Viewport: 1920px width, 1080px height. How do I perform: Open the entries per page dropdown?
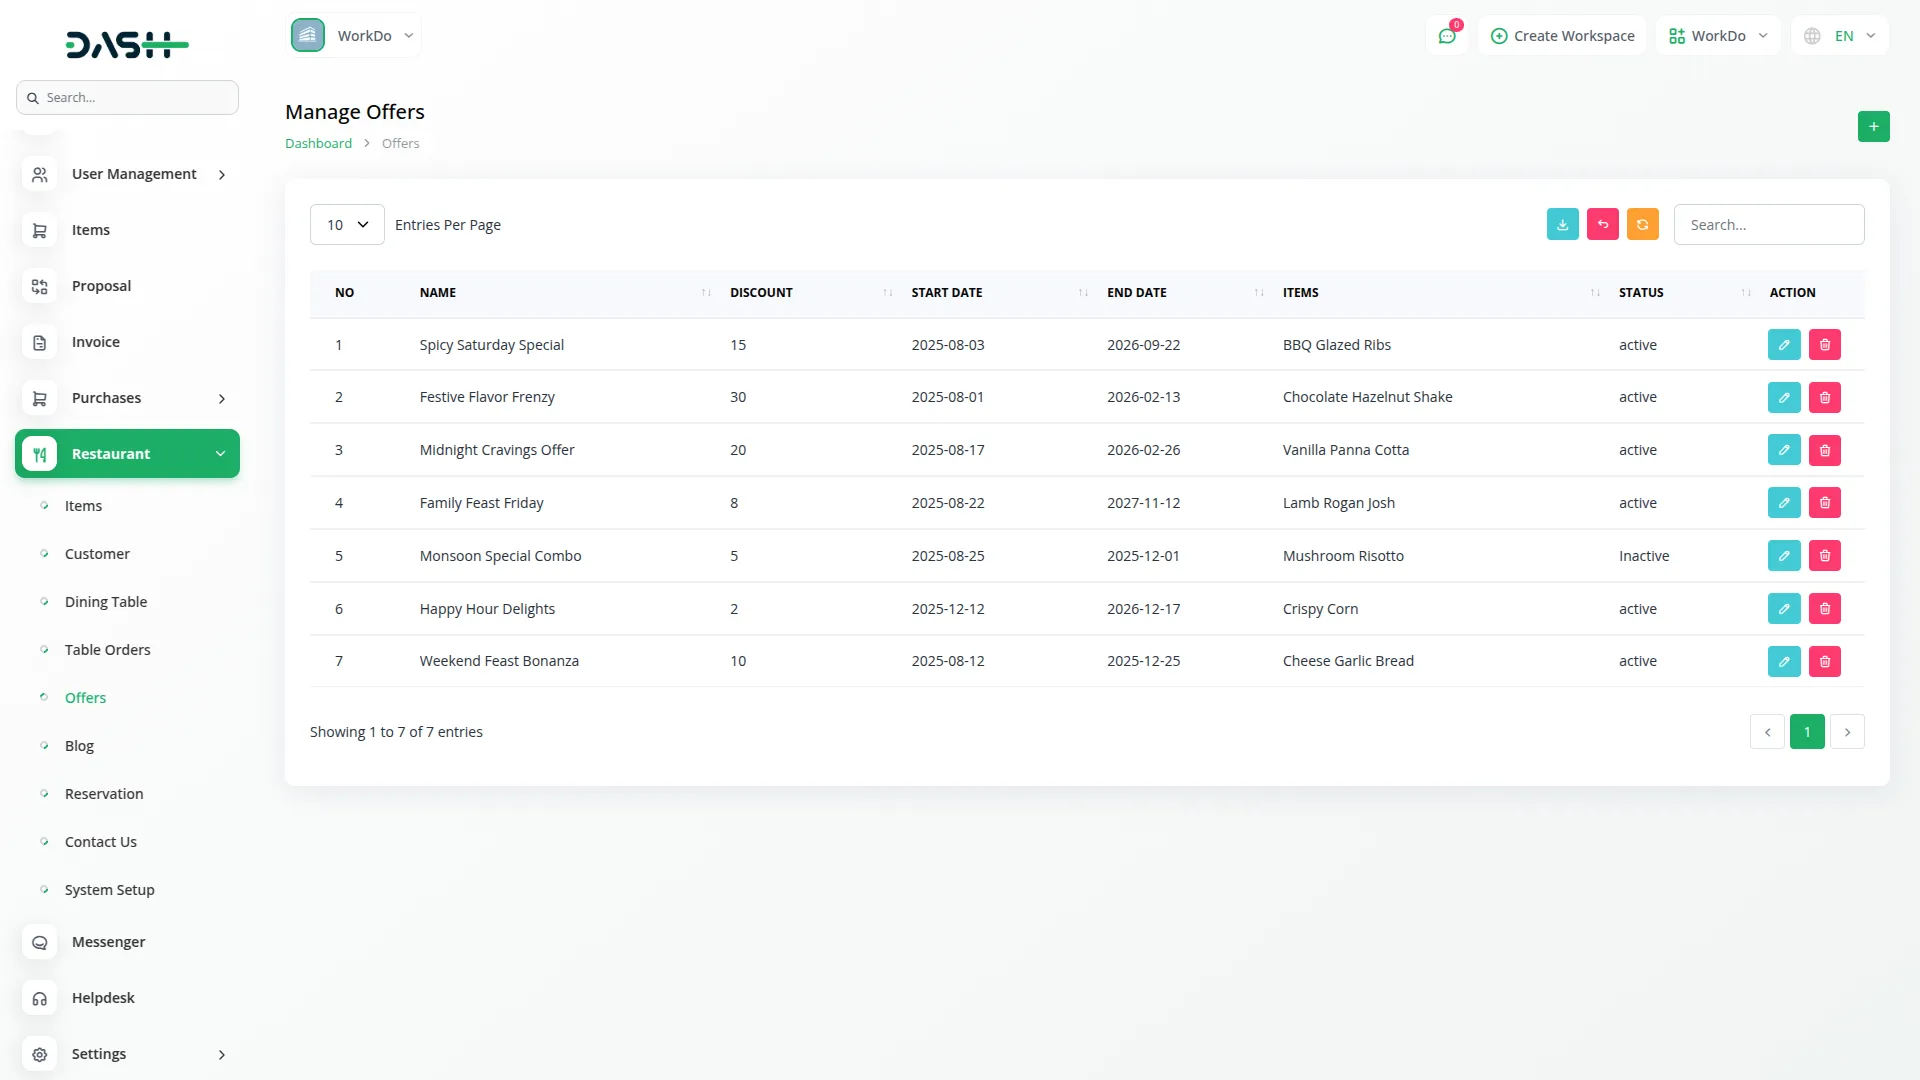347,225
